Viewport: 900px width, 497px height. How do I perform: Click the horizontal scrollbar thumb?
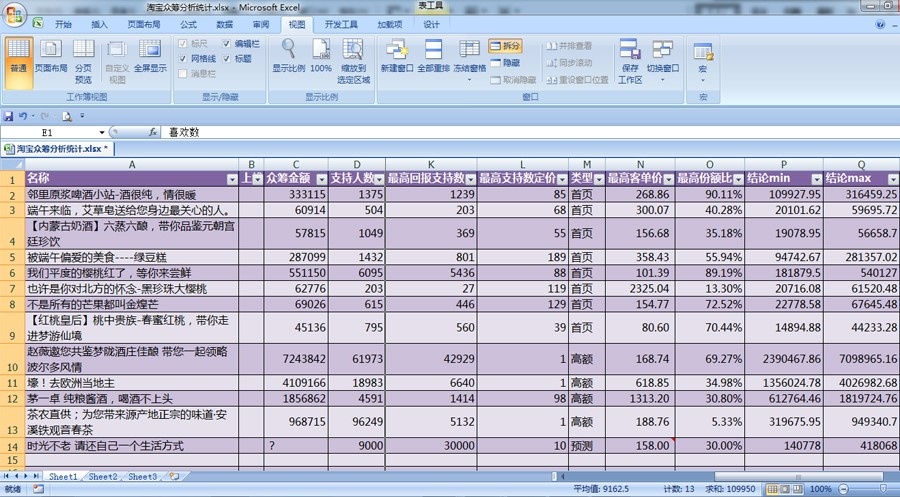click(798, 476)
